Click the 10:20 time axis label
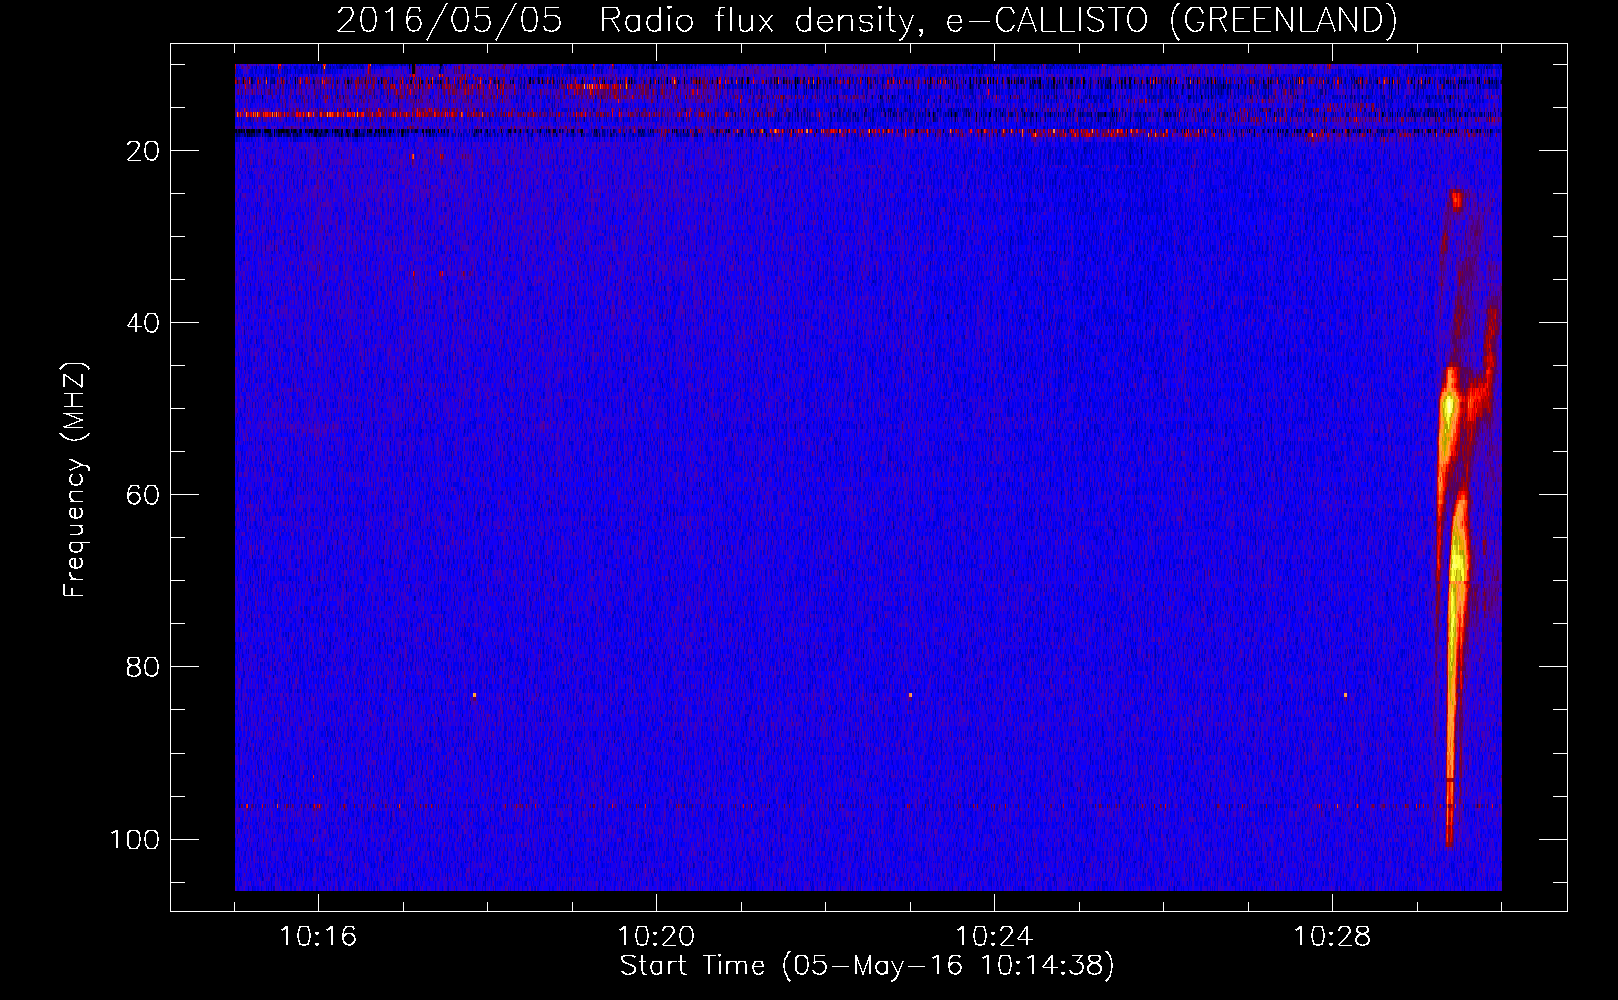 [x=656, y=937]
